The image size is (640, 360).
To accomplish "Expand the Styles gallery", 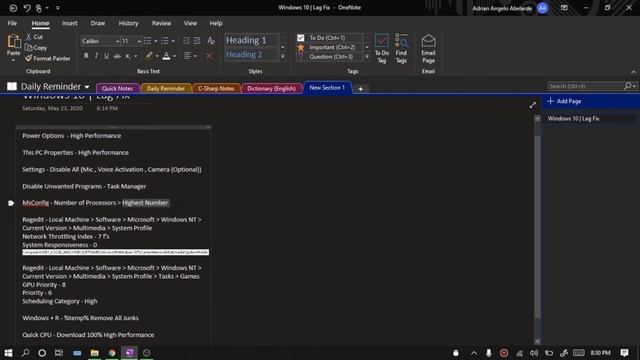I will click(282, 57).
